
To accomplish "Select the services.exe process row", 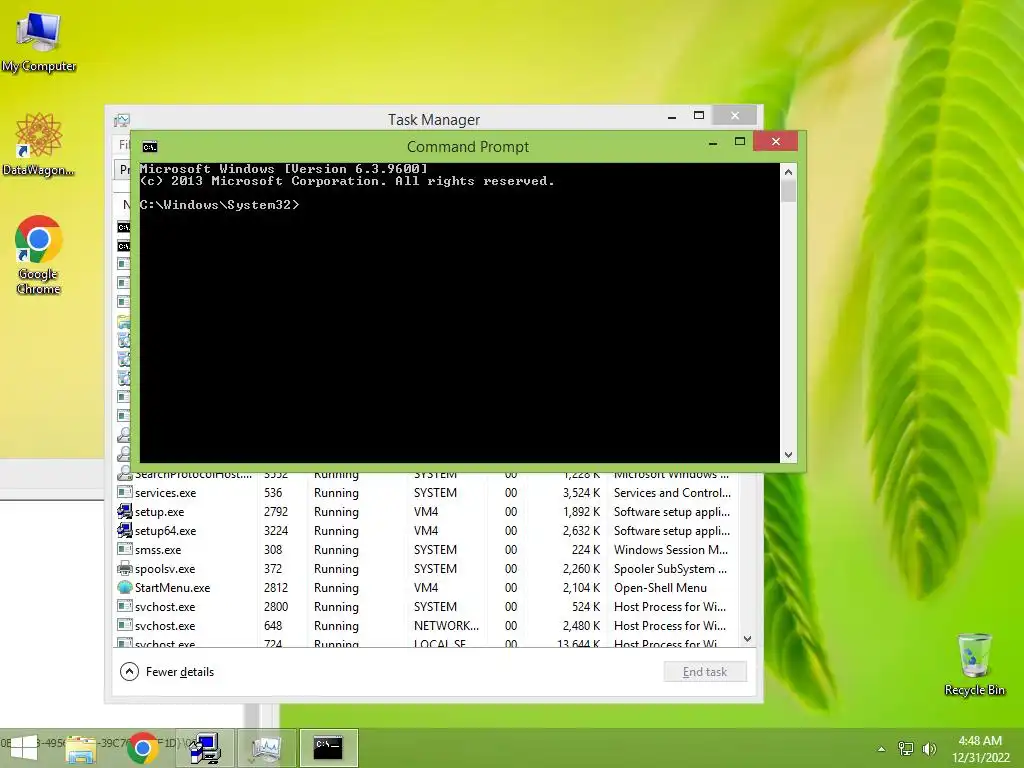I will (x=426, y=492).
